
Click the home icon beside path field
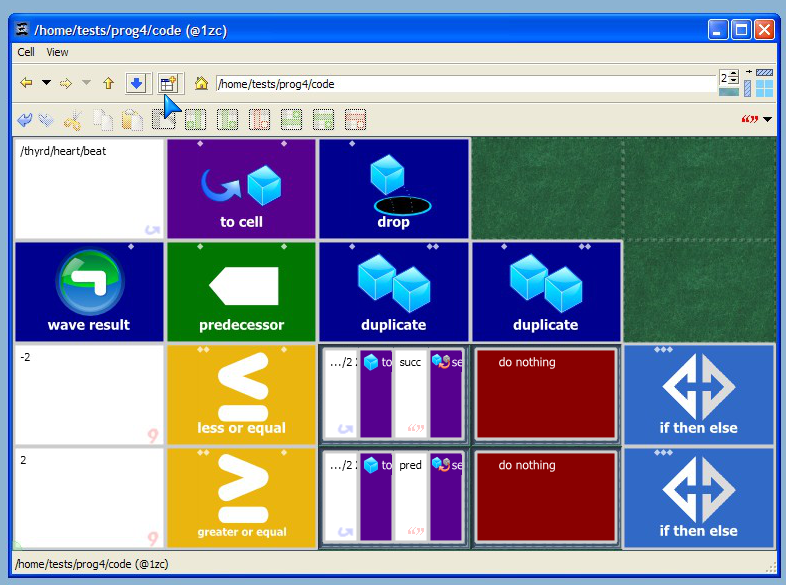pos(202,83)
